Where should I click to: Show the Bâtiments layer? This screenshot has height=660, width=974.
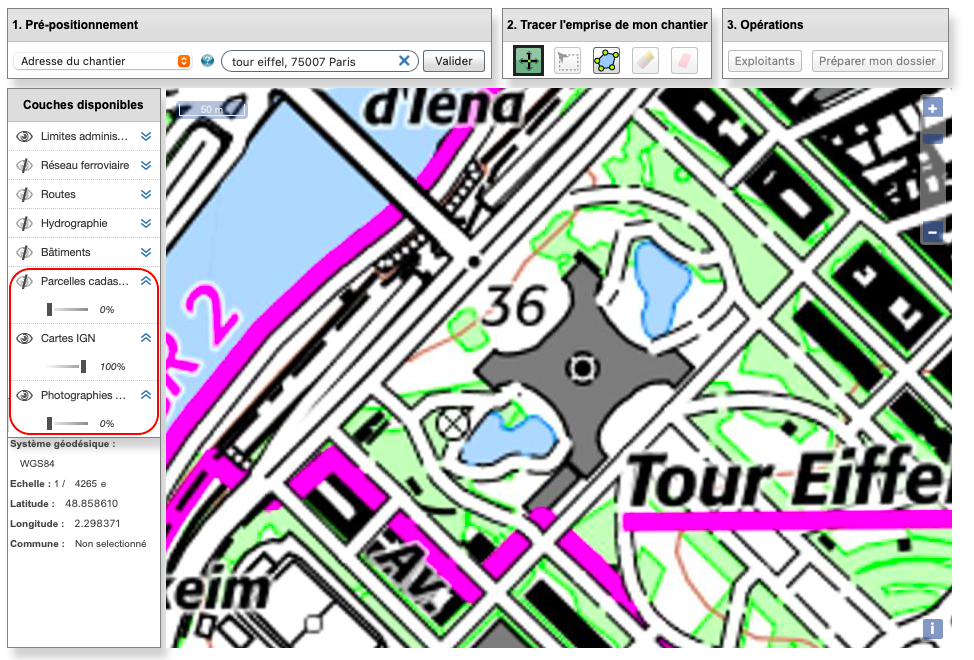point(24,252)
